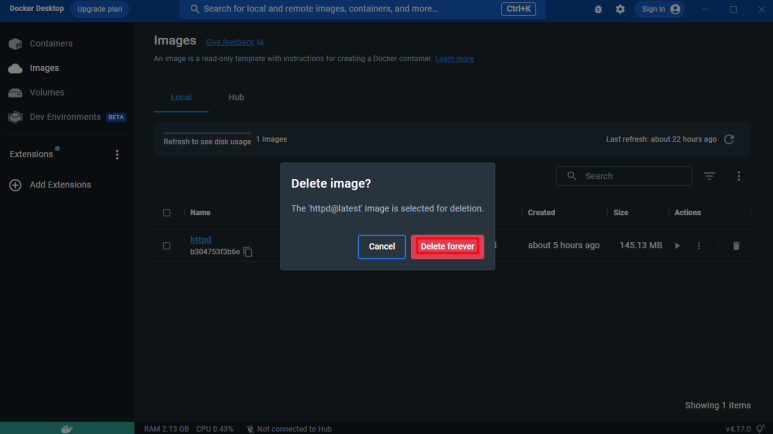Focus the images Search field
Viewport: 773px width, 434px height.
(x=624, y=176)
